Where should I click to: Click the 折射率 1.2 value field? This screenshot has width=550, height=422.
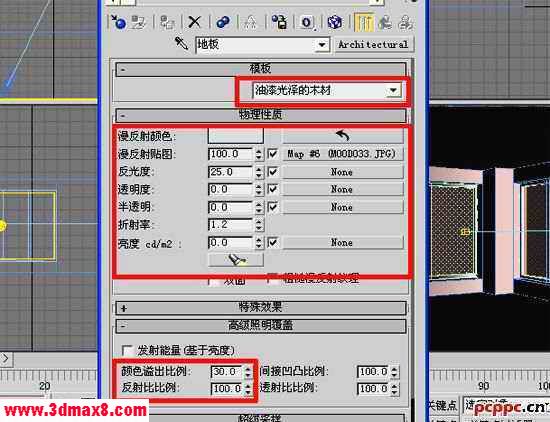[x=230, y=225]
